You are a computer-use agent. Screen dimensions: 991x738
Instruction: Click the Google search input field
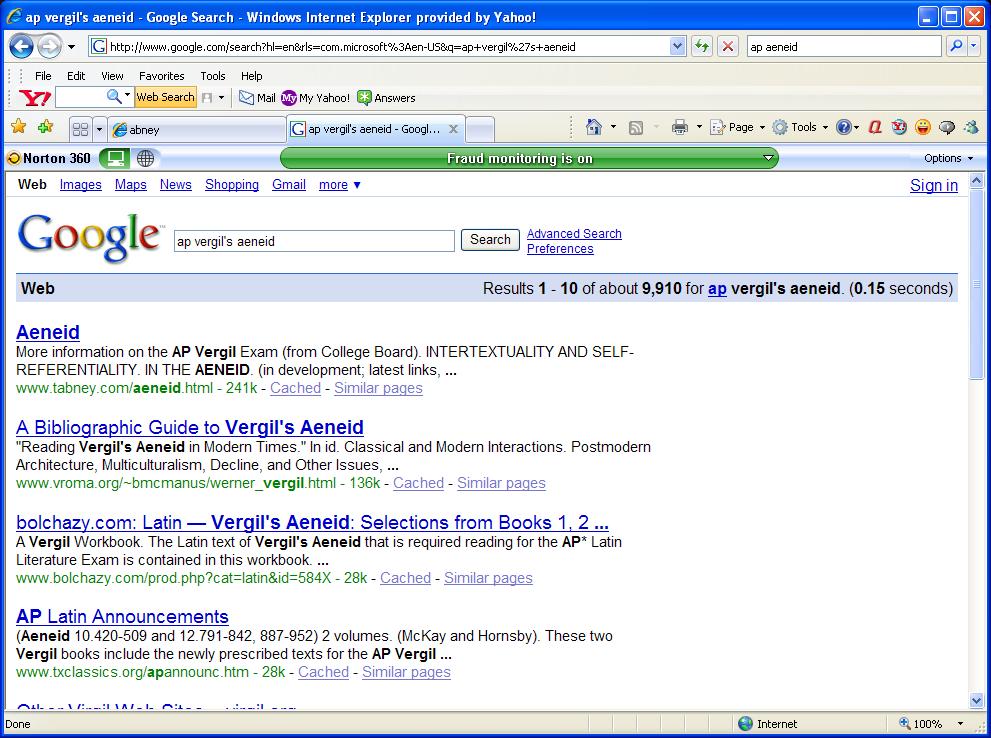(x=314, y=241)
